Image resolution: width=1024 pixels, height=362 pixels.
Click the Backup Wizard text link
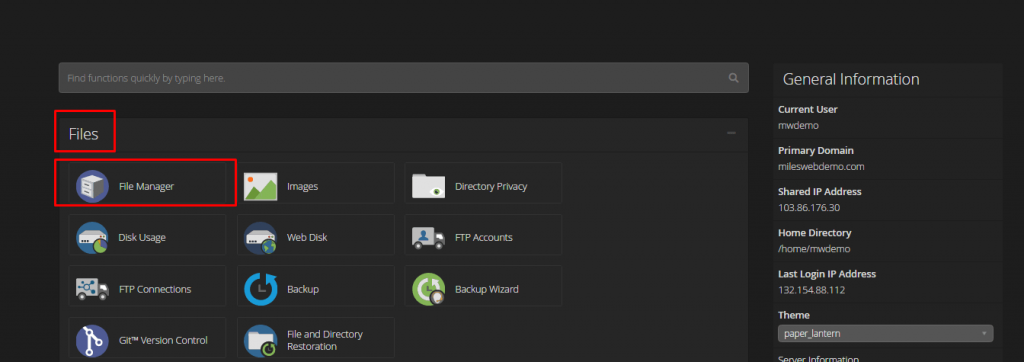487,289
